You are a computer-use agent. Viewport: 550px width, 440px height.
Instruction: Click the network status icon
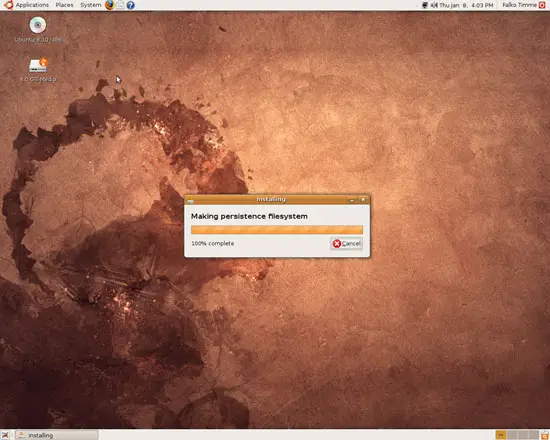tap(425, 5)
